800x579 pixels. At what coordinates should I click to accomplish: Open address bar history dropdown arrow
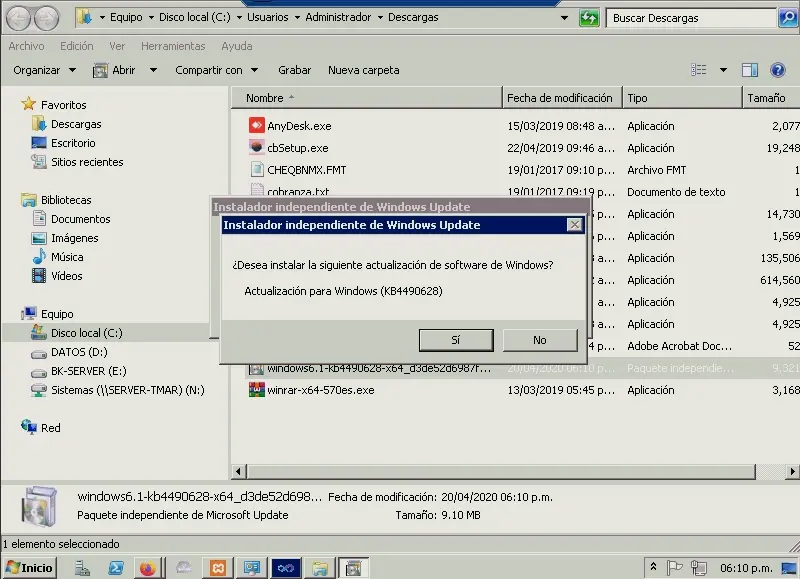pyautogui.click(x=564, y=18)
